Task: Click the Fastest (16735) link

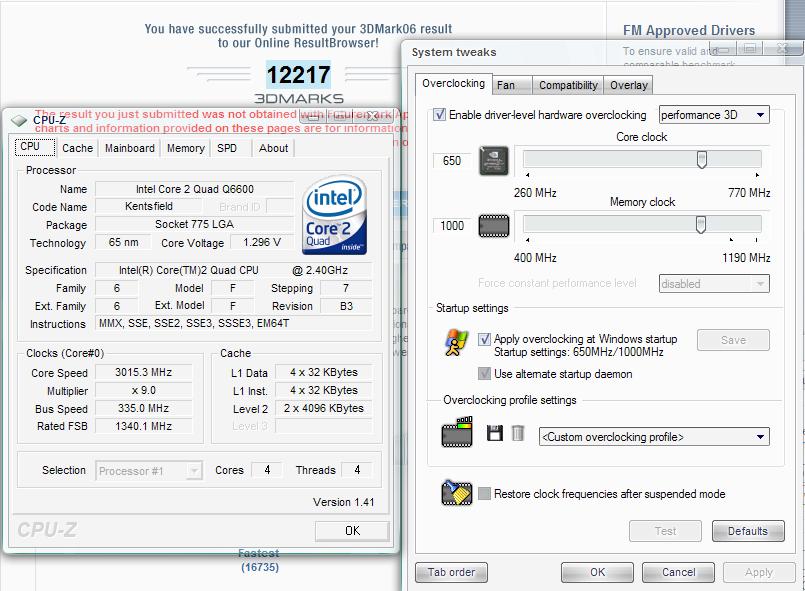Action: click(x=259, y=561)
